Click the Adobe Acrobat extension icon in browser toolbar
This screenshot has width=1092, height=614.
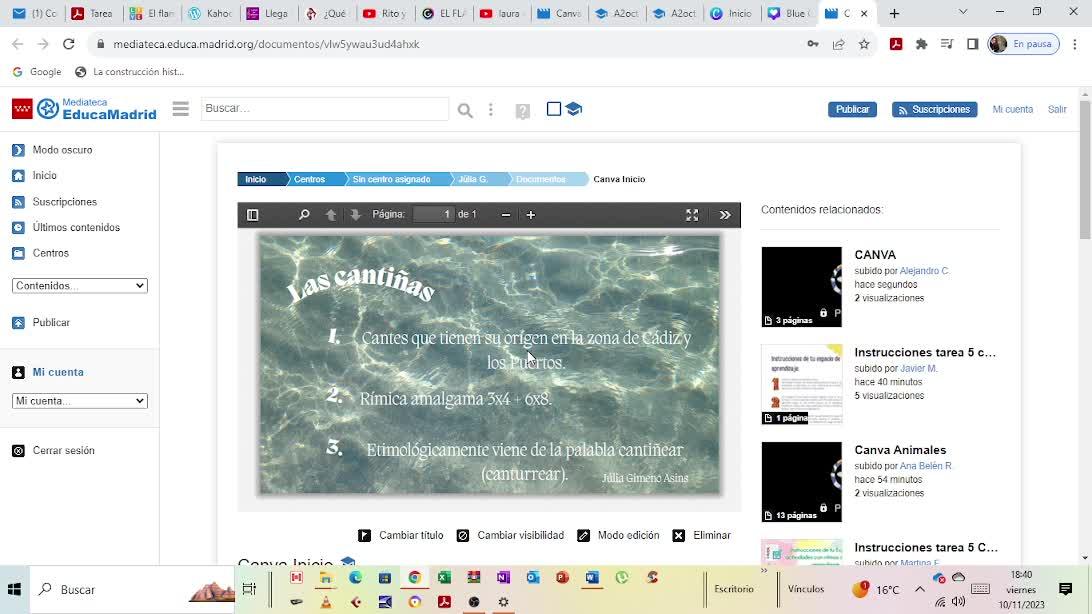coord(896,44)
